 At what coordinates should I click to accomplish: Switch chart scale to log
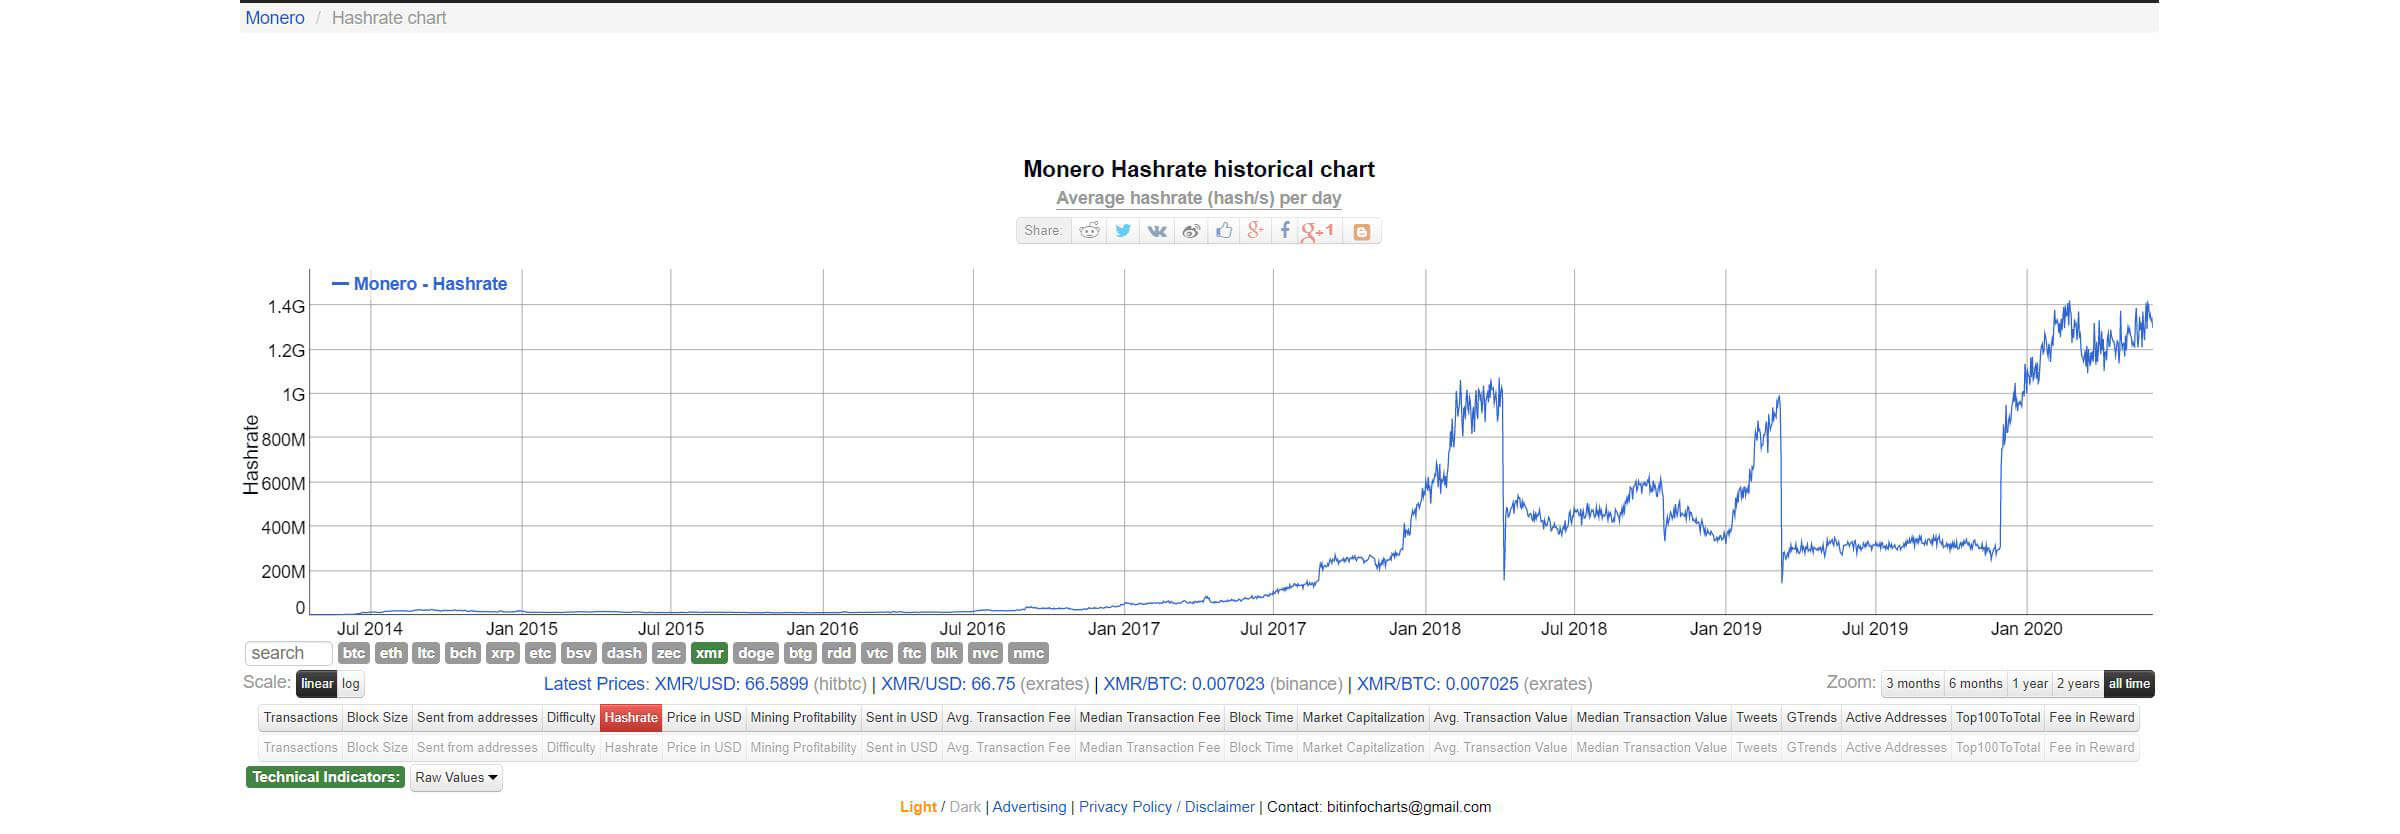point(351,684)
